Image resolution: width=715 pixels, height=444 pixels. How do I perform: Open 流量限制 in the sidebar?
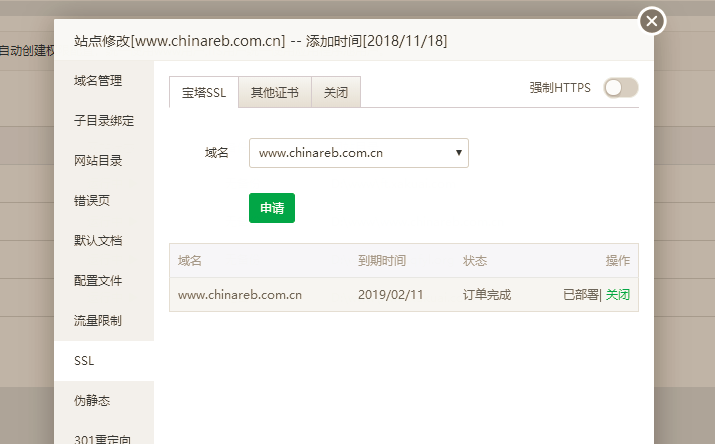click(x=104, y=321)
